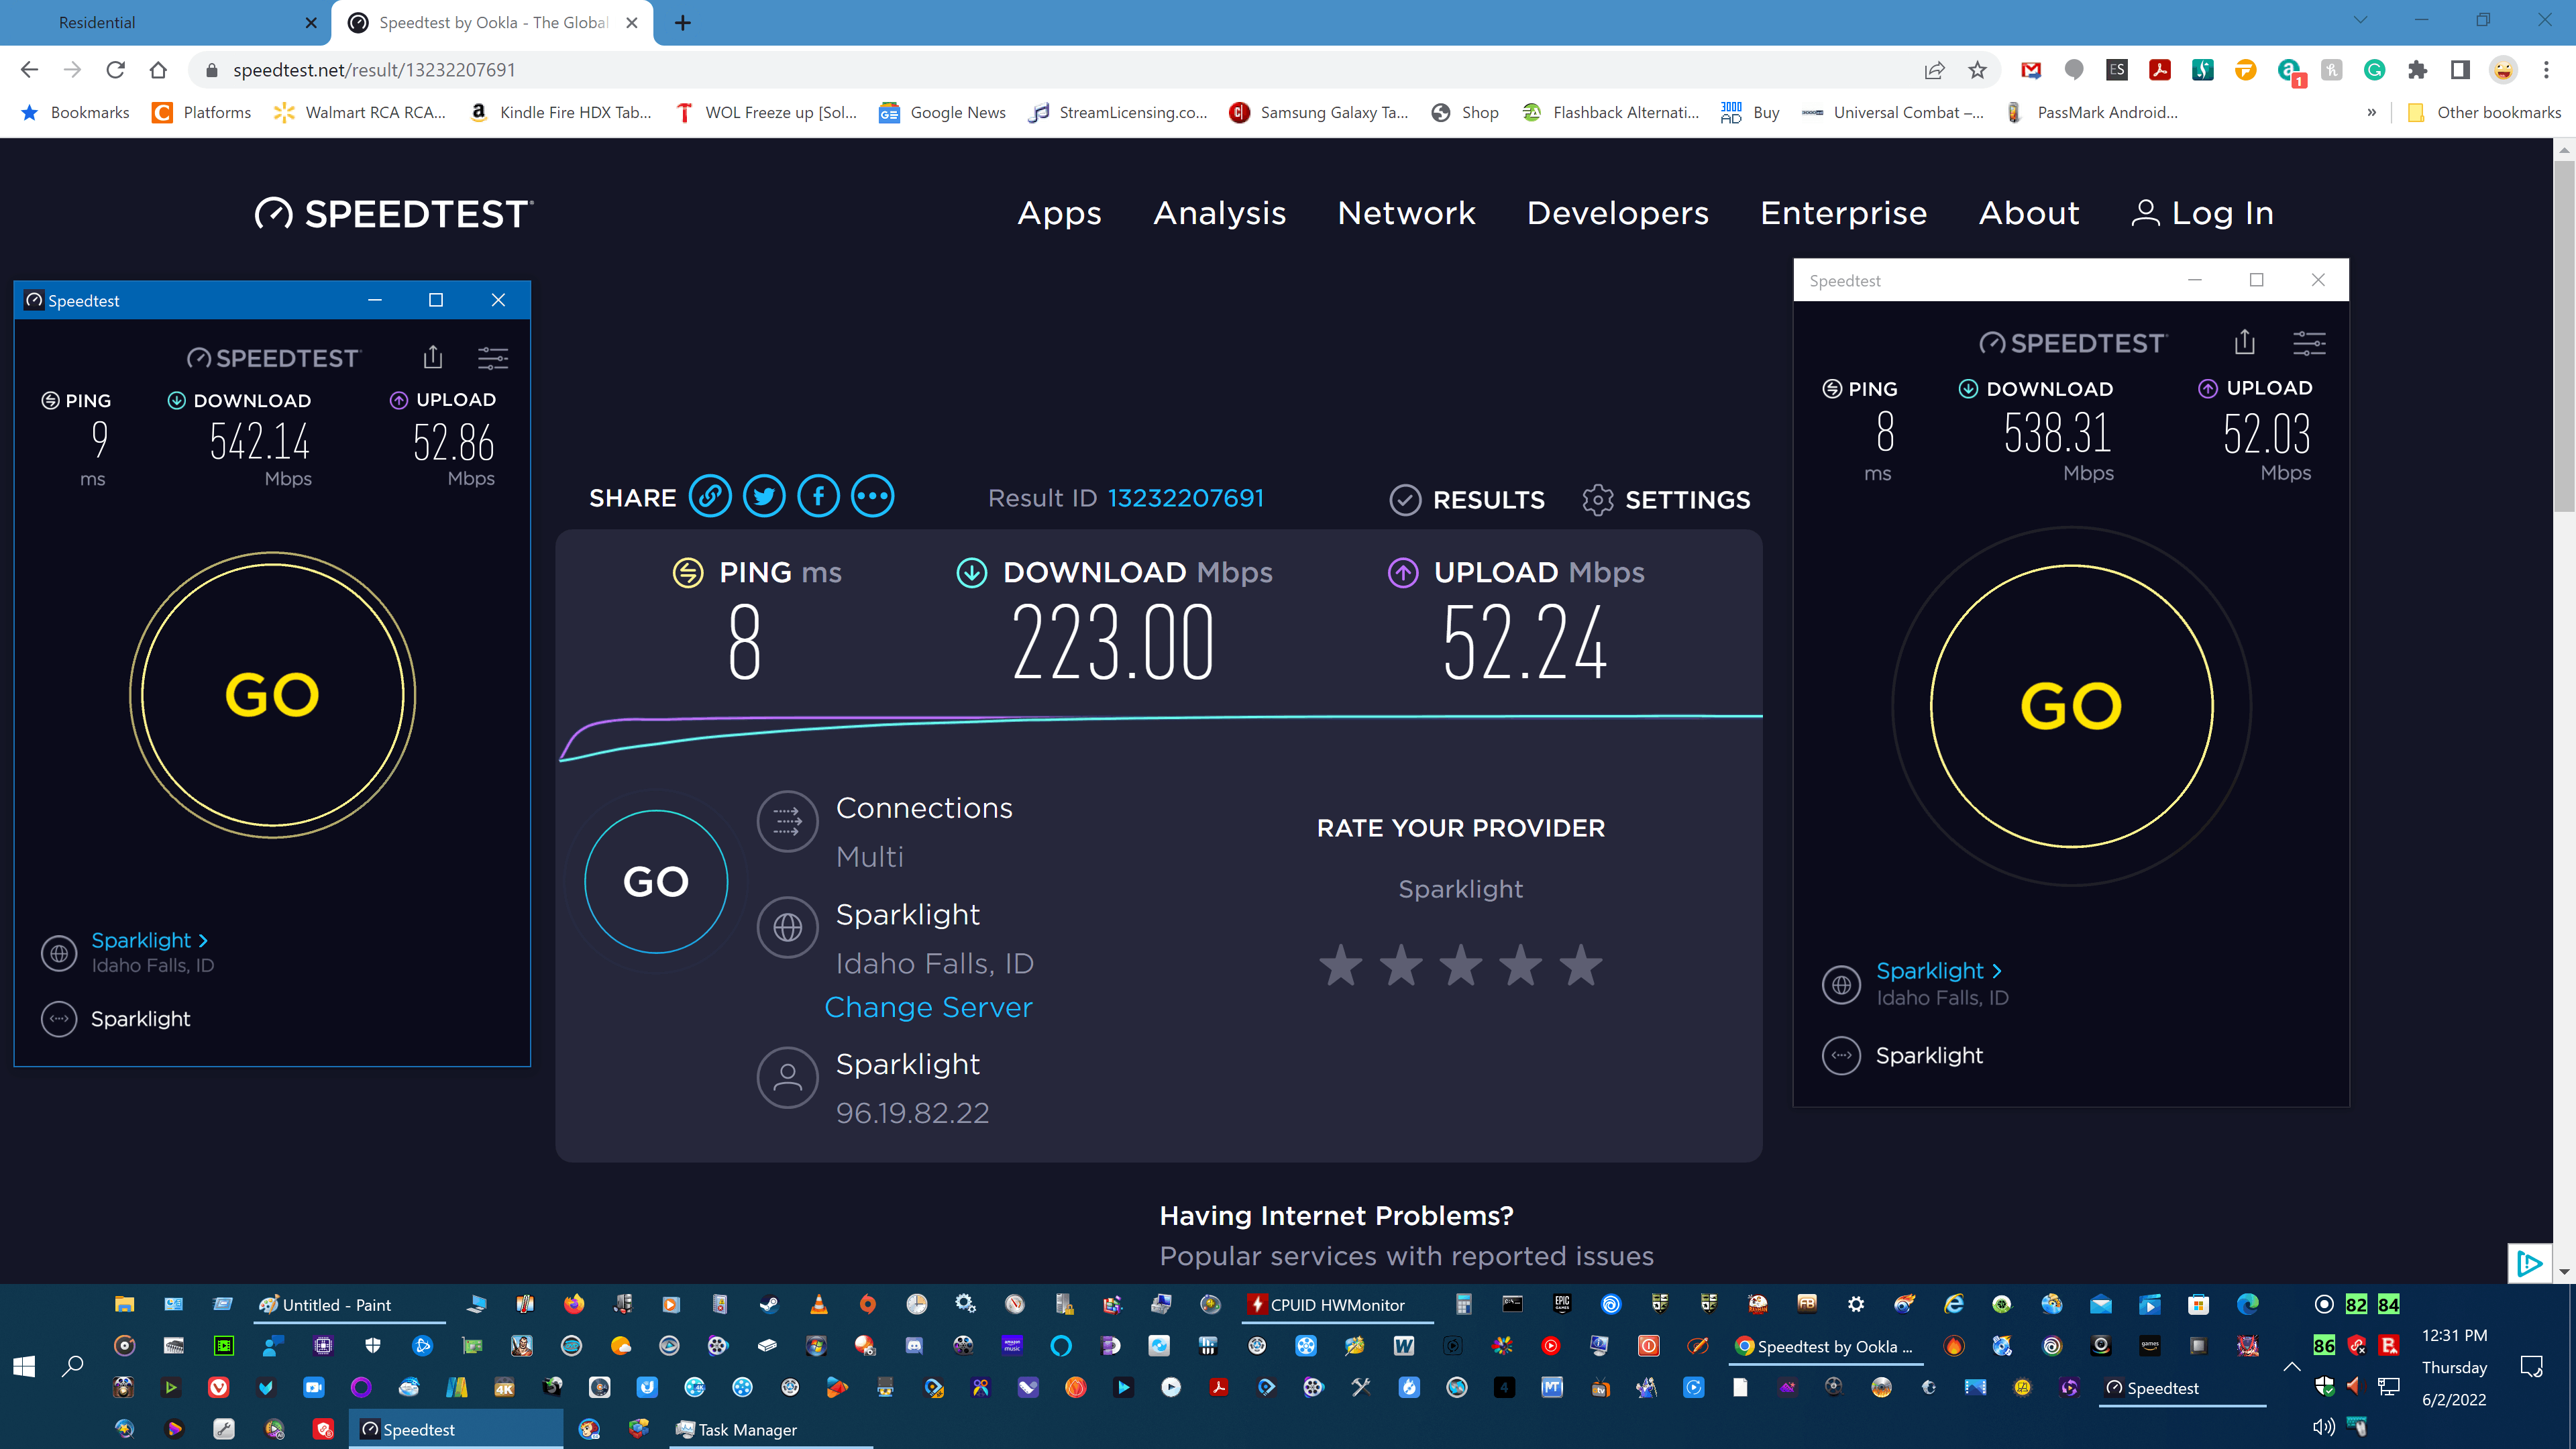Open more sharing options ellipsis icon
This screenshot has width=2576, height=1449.
tap(872, 497)
